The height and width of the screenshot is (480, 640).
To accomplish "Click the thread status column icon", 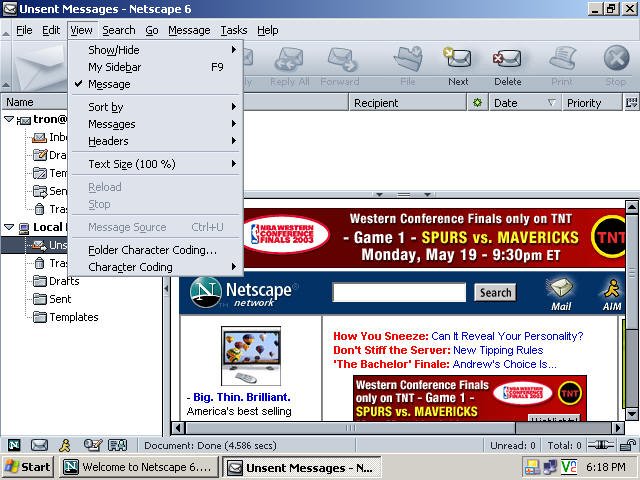I will pyautogui.click(x=477, y=103).
